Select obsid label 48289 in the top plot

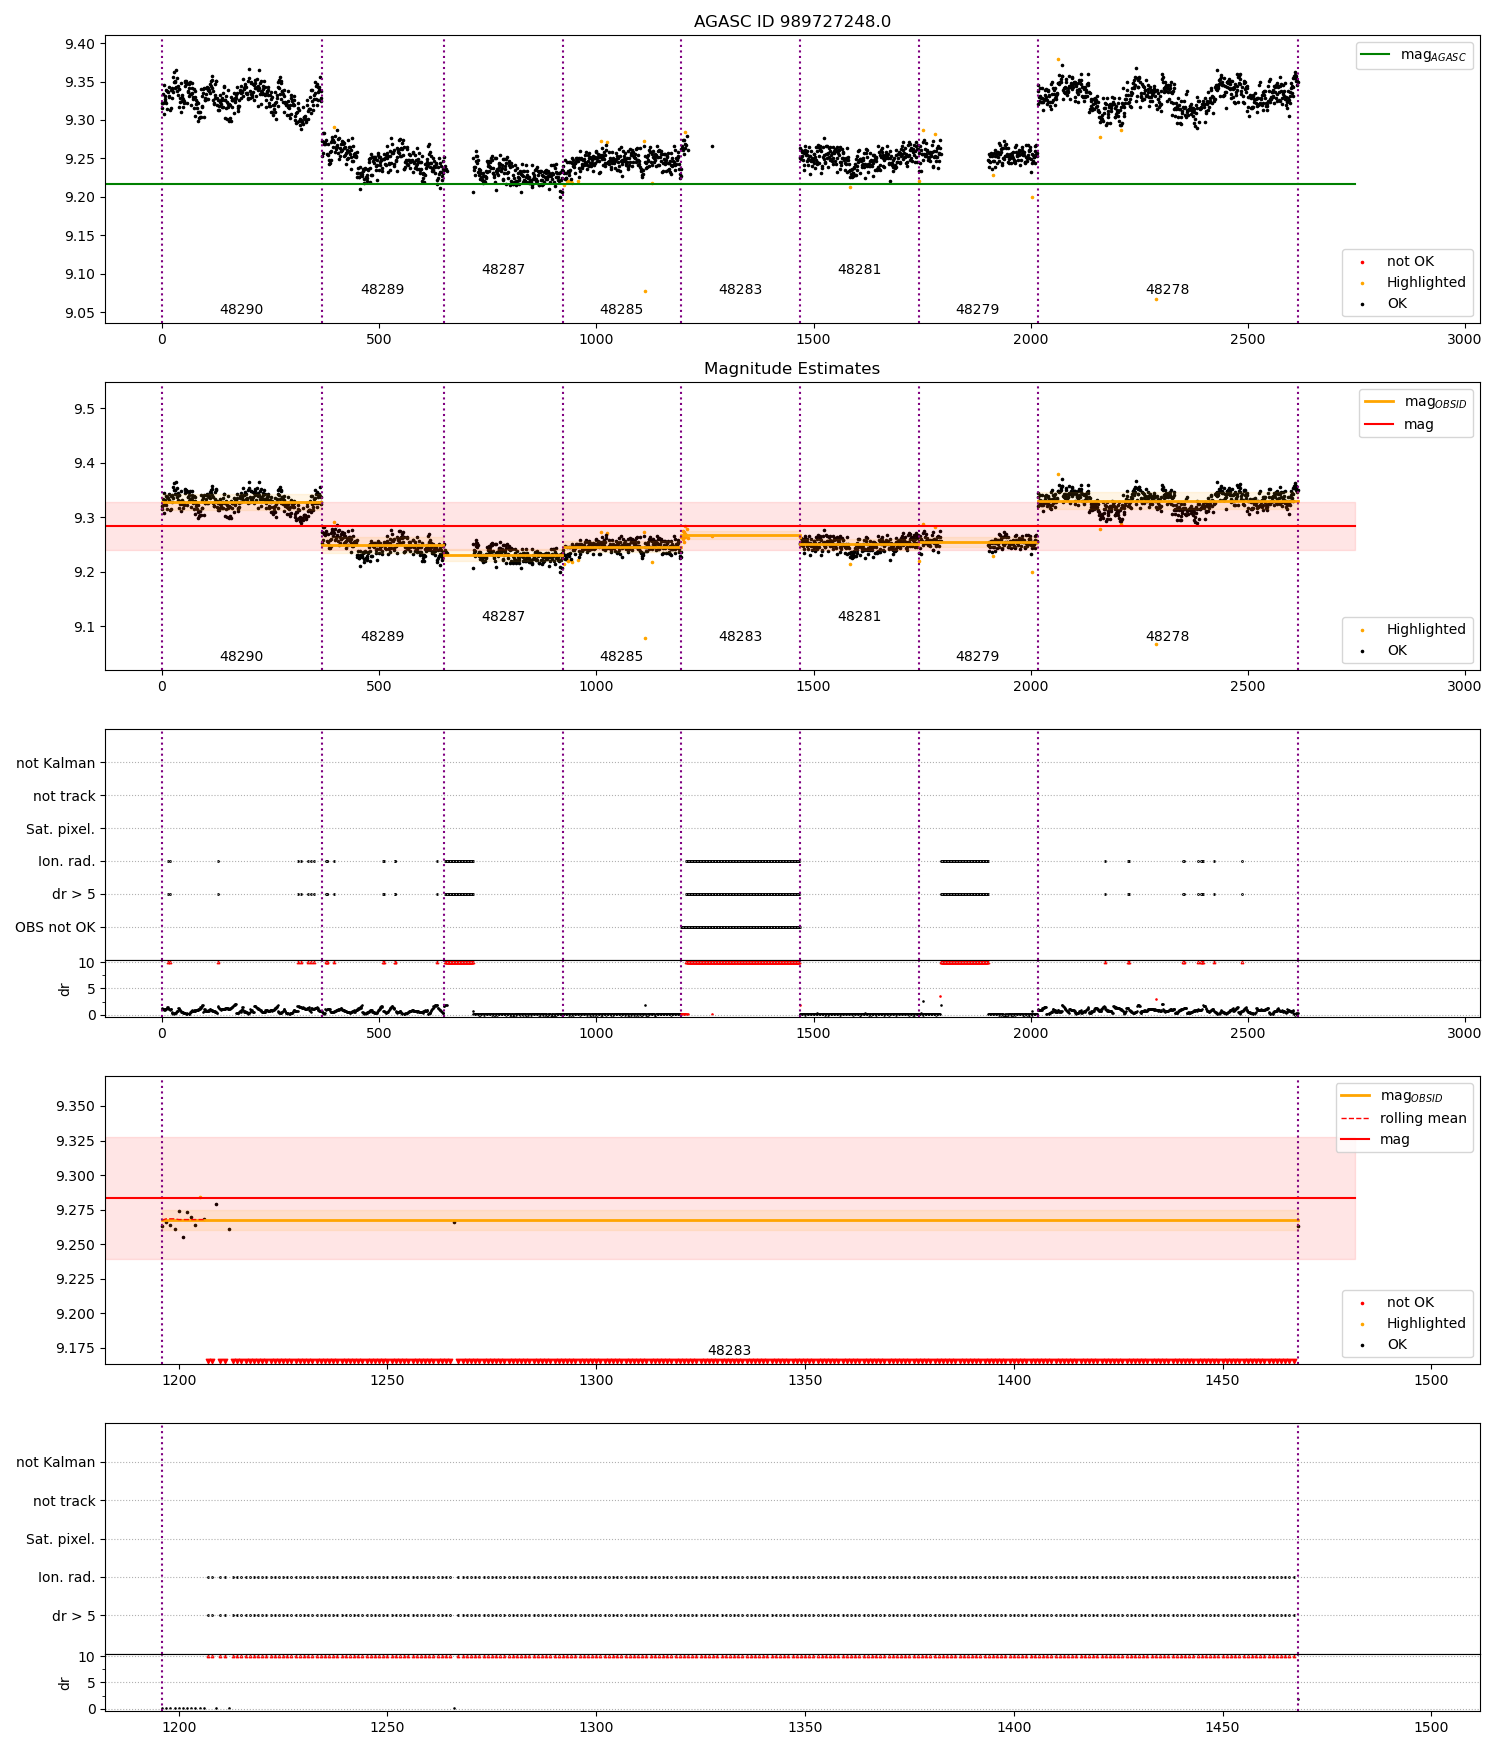pyautogui.click(x=382, y=290)
